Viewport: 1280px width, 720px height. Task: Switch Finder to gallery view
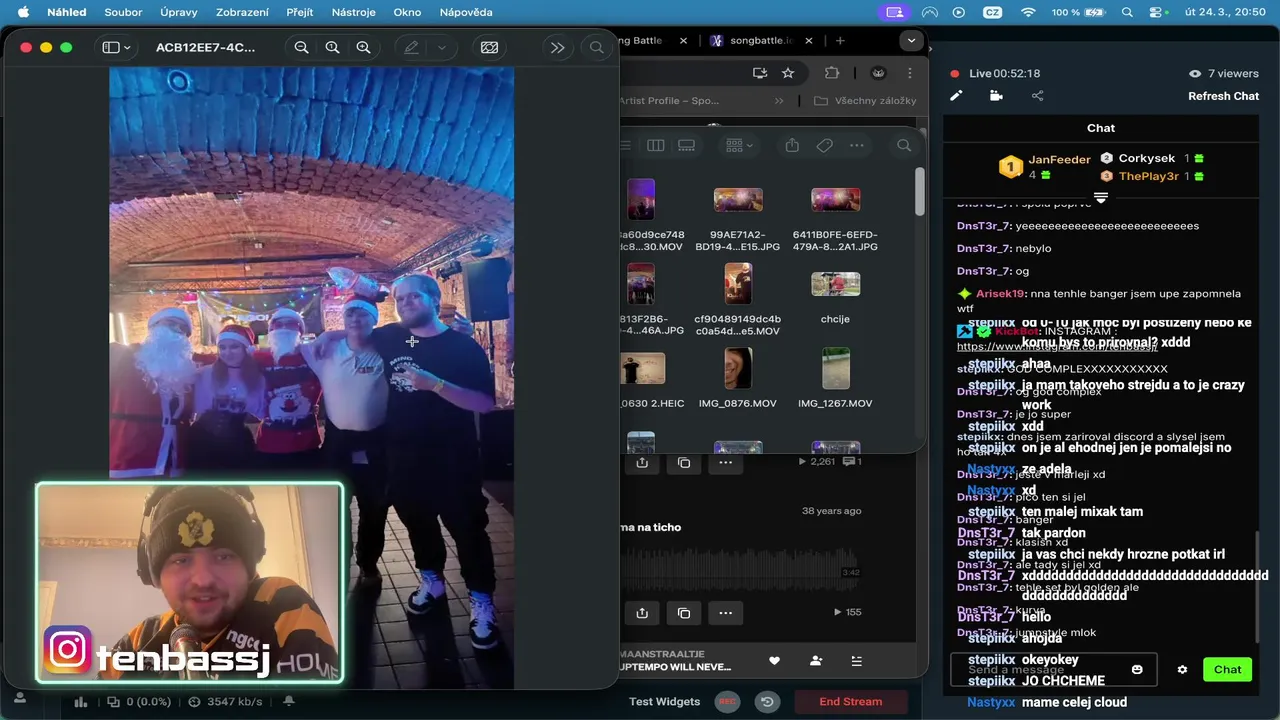point(687,145)
